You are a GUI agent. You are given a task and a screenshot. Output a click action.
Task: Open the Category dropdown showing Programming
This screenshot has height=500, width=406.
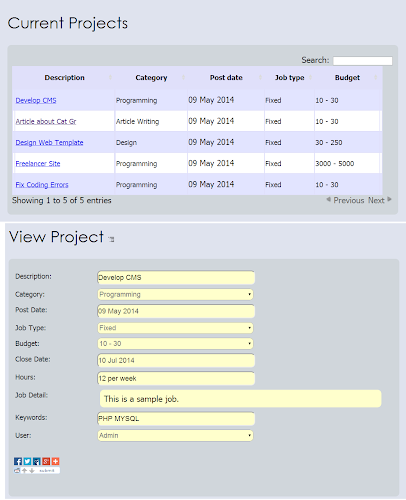coord(175,294)
